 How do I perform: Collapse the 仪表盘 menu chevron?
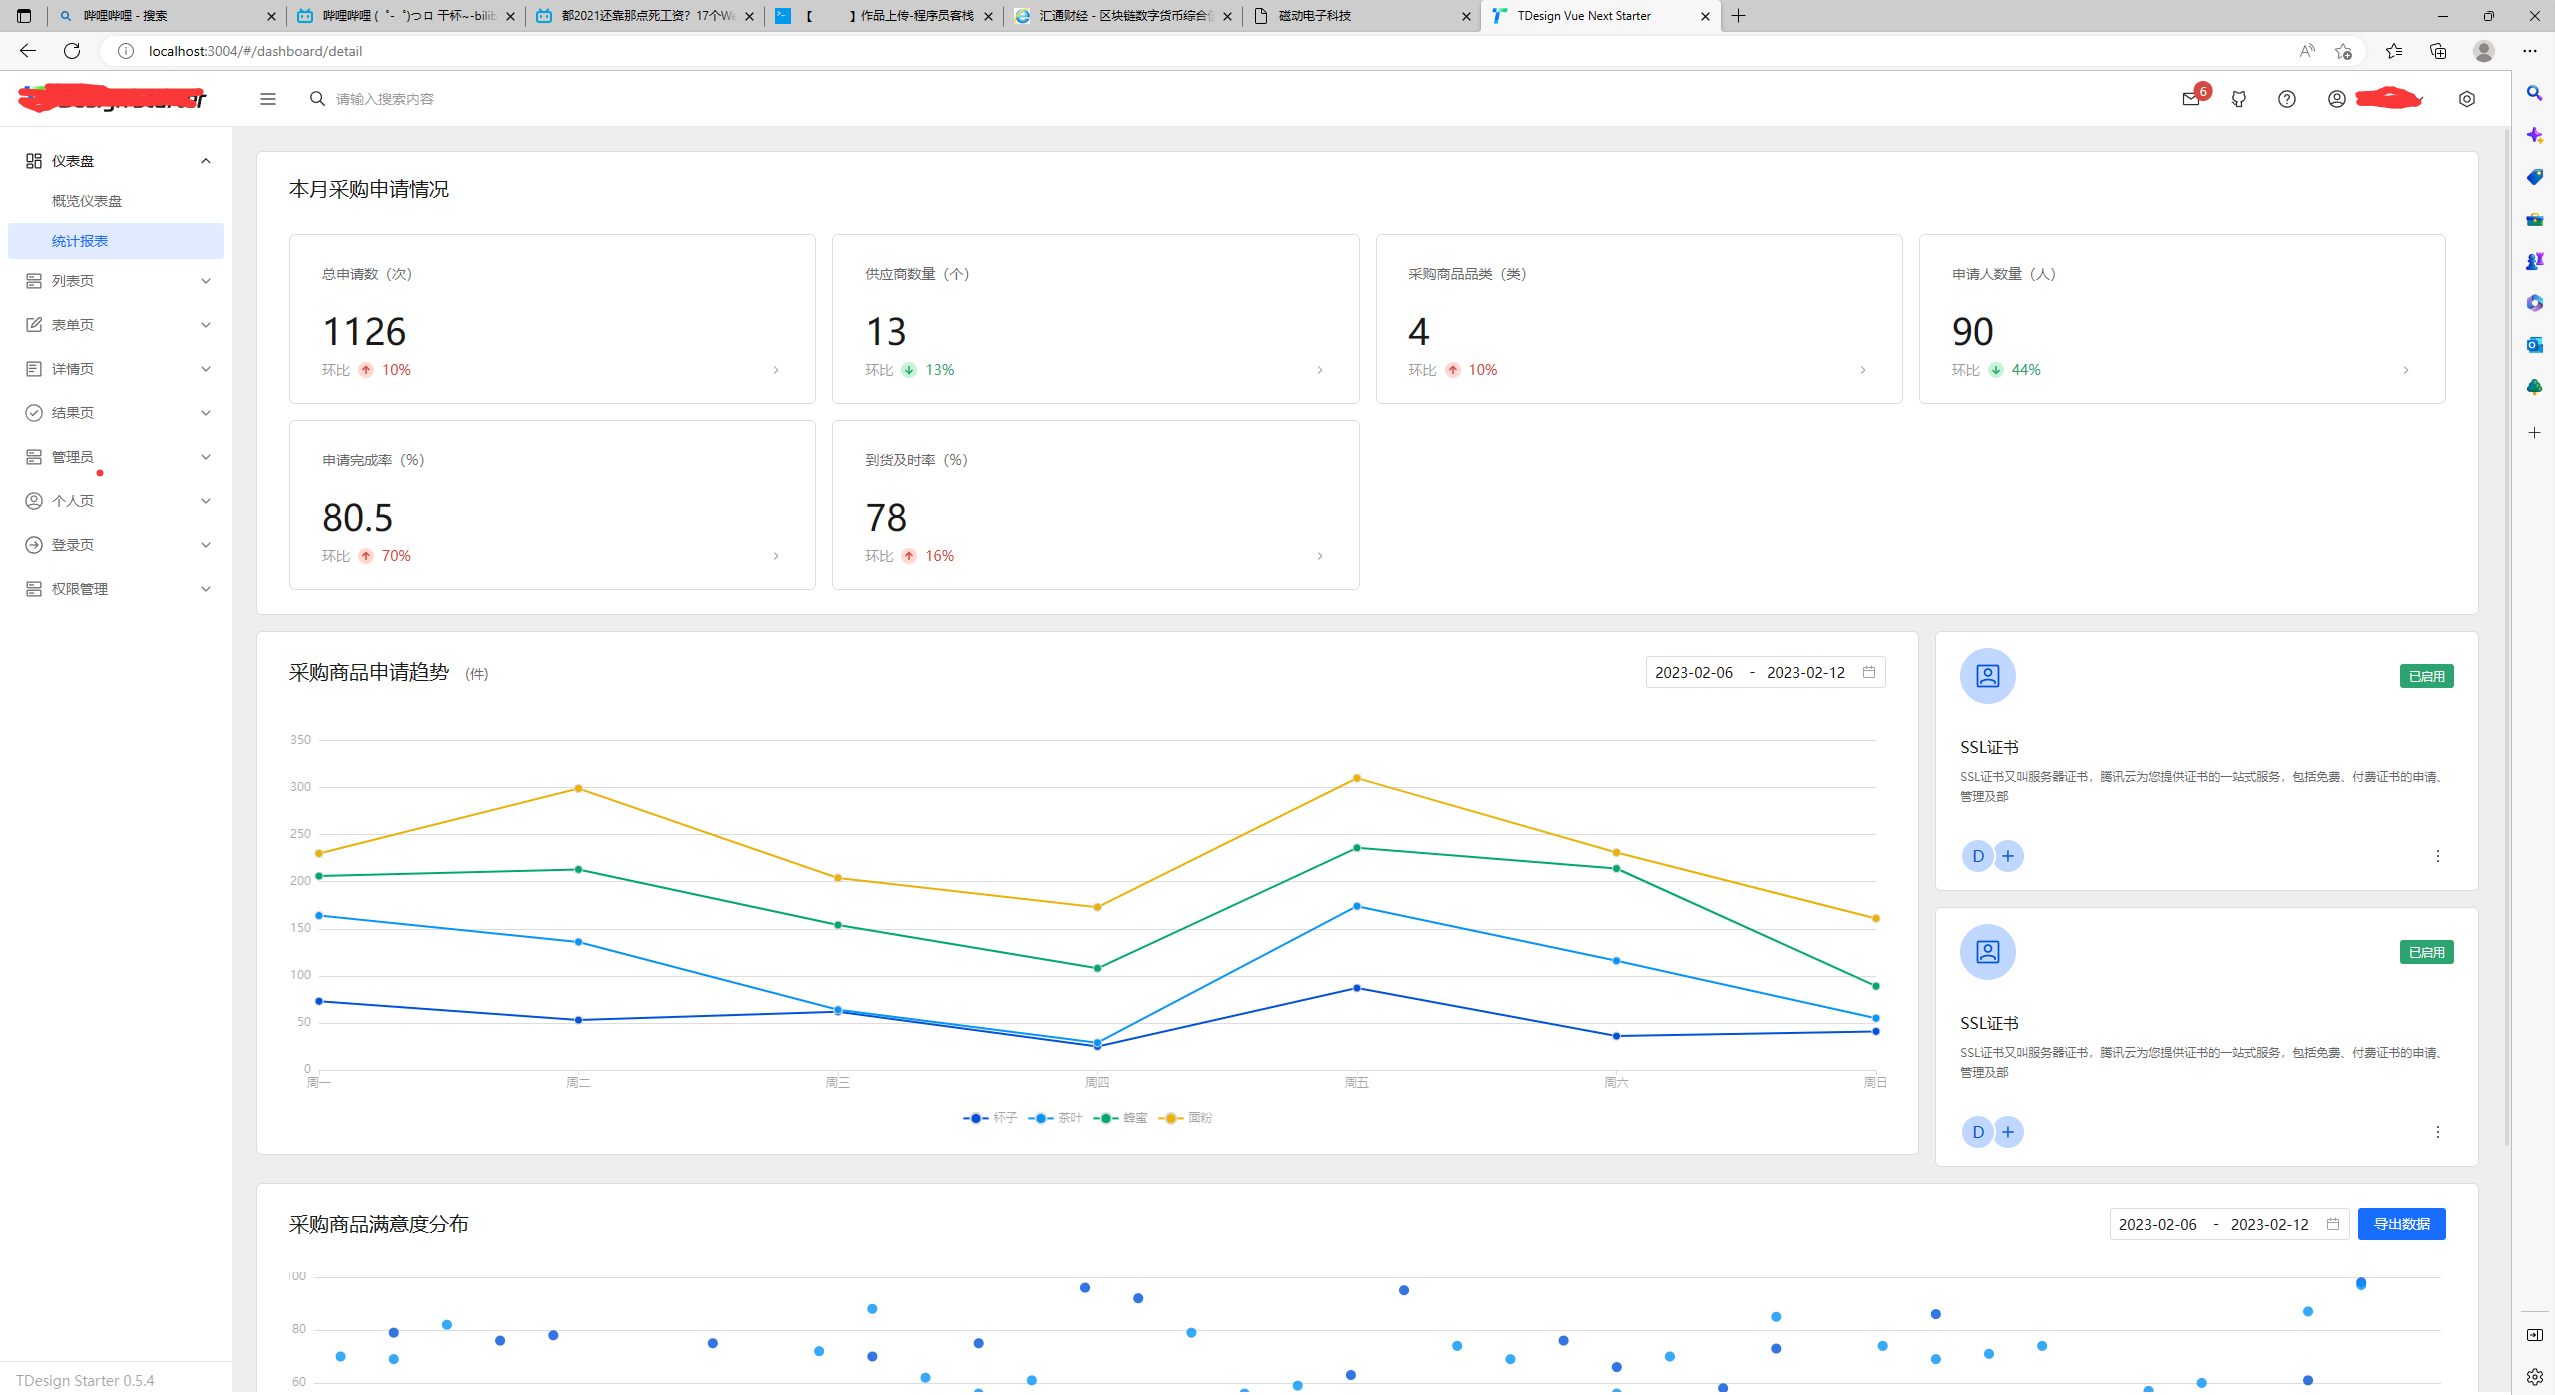click(x=206, y=161)
